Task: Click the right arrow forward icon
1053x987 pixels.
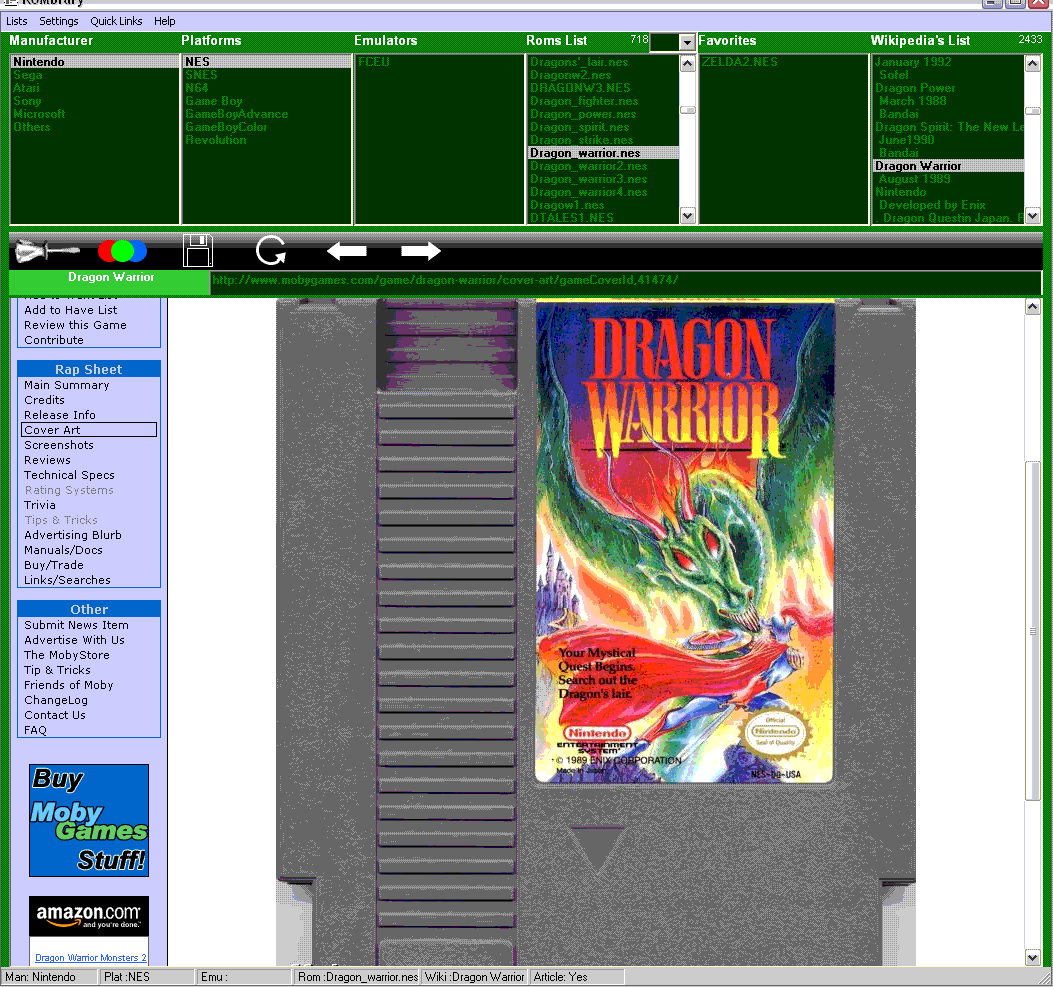Action: click(421, 251)
